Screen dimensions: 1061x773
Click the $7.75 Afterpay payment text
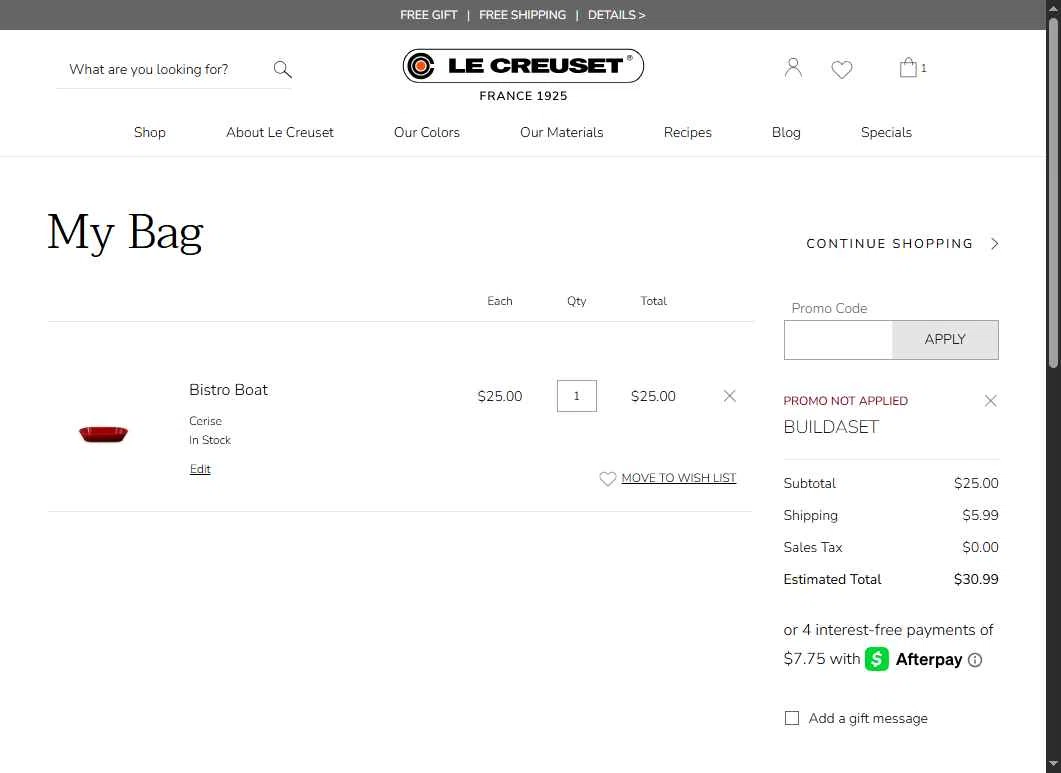(805, 659)
